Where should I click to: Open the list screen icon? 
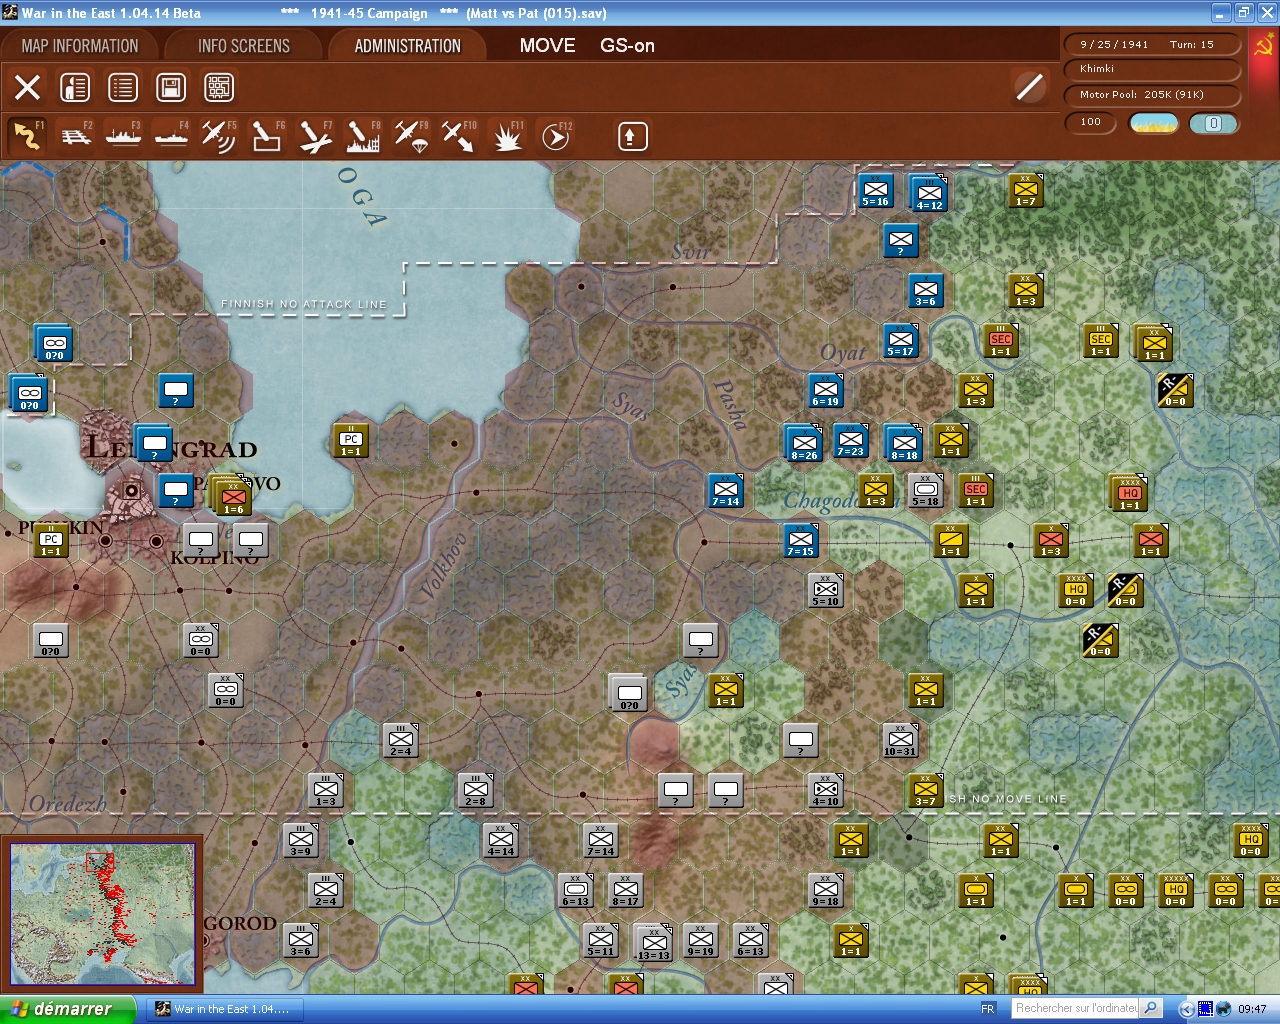(x=123, y=87)
